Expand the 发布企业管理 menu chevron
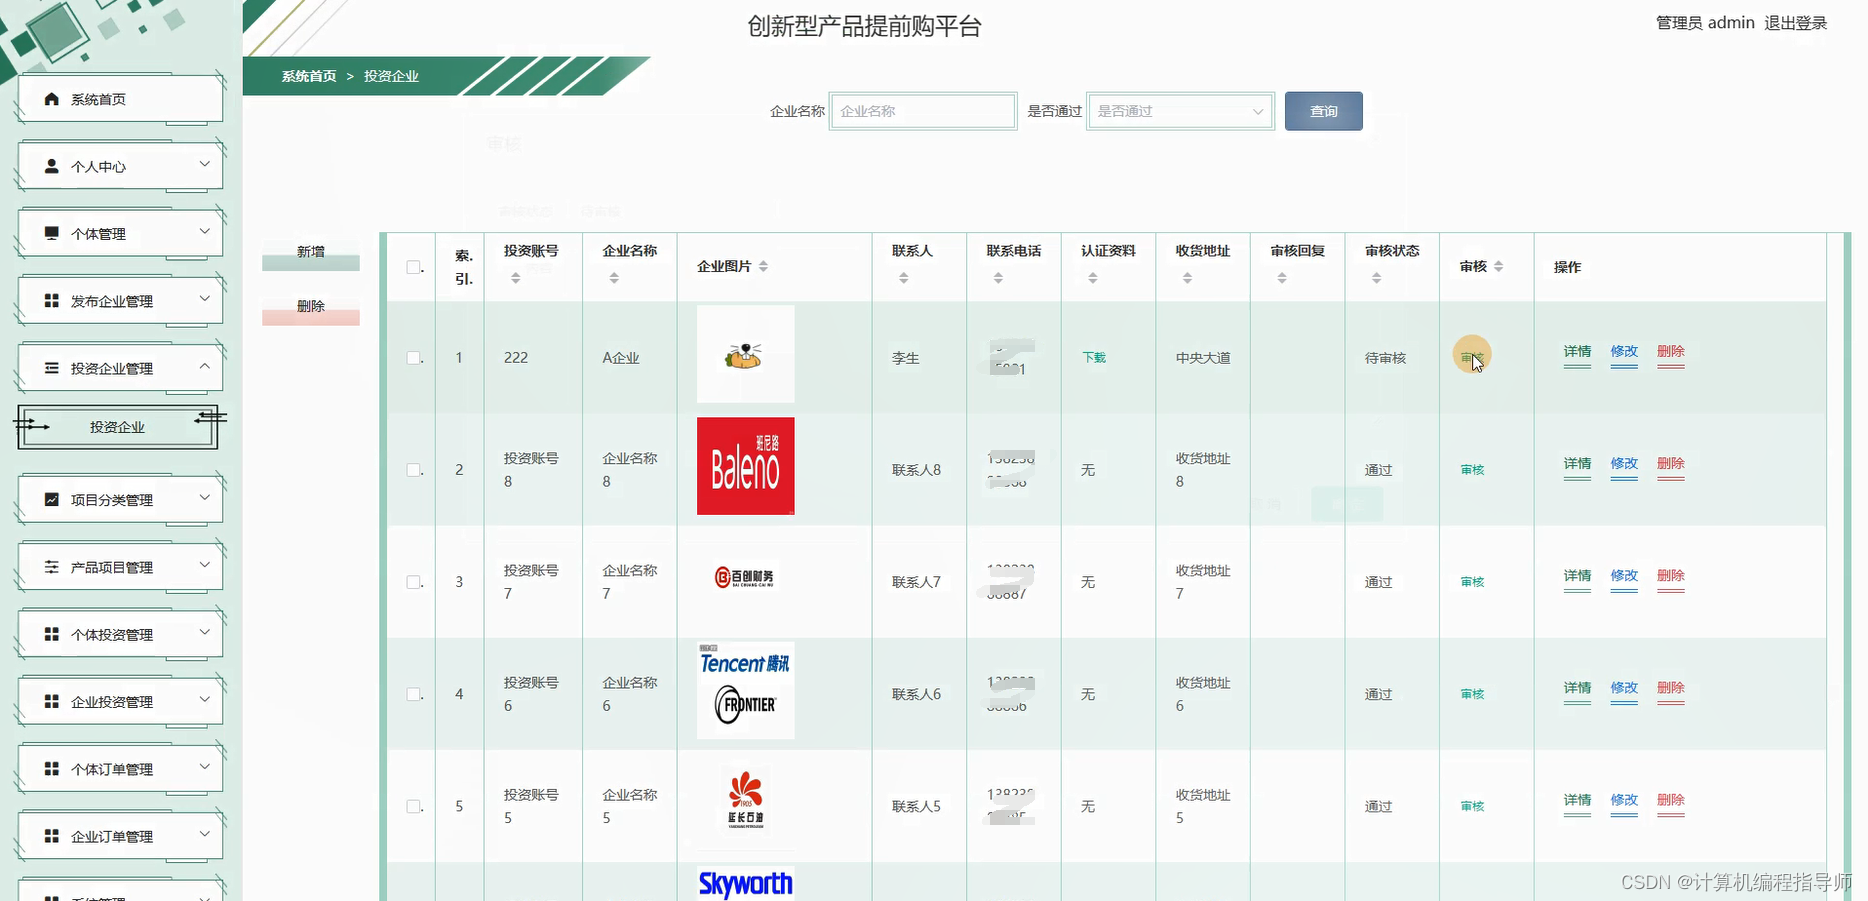The height and width of the screenshot is (901, 1868). click(x=204, y=298)
